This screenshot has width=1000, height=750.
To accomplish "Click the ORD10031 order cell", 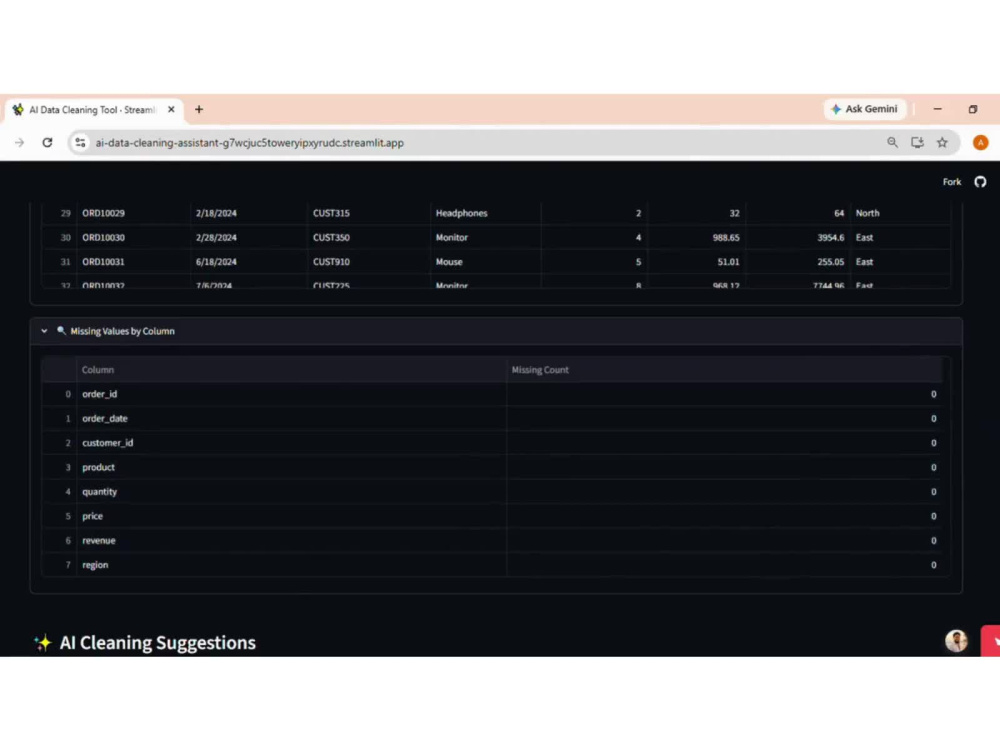I will pos(133,261).
